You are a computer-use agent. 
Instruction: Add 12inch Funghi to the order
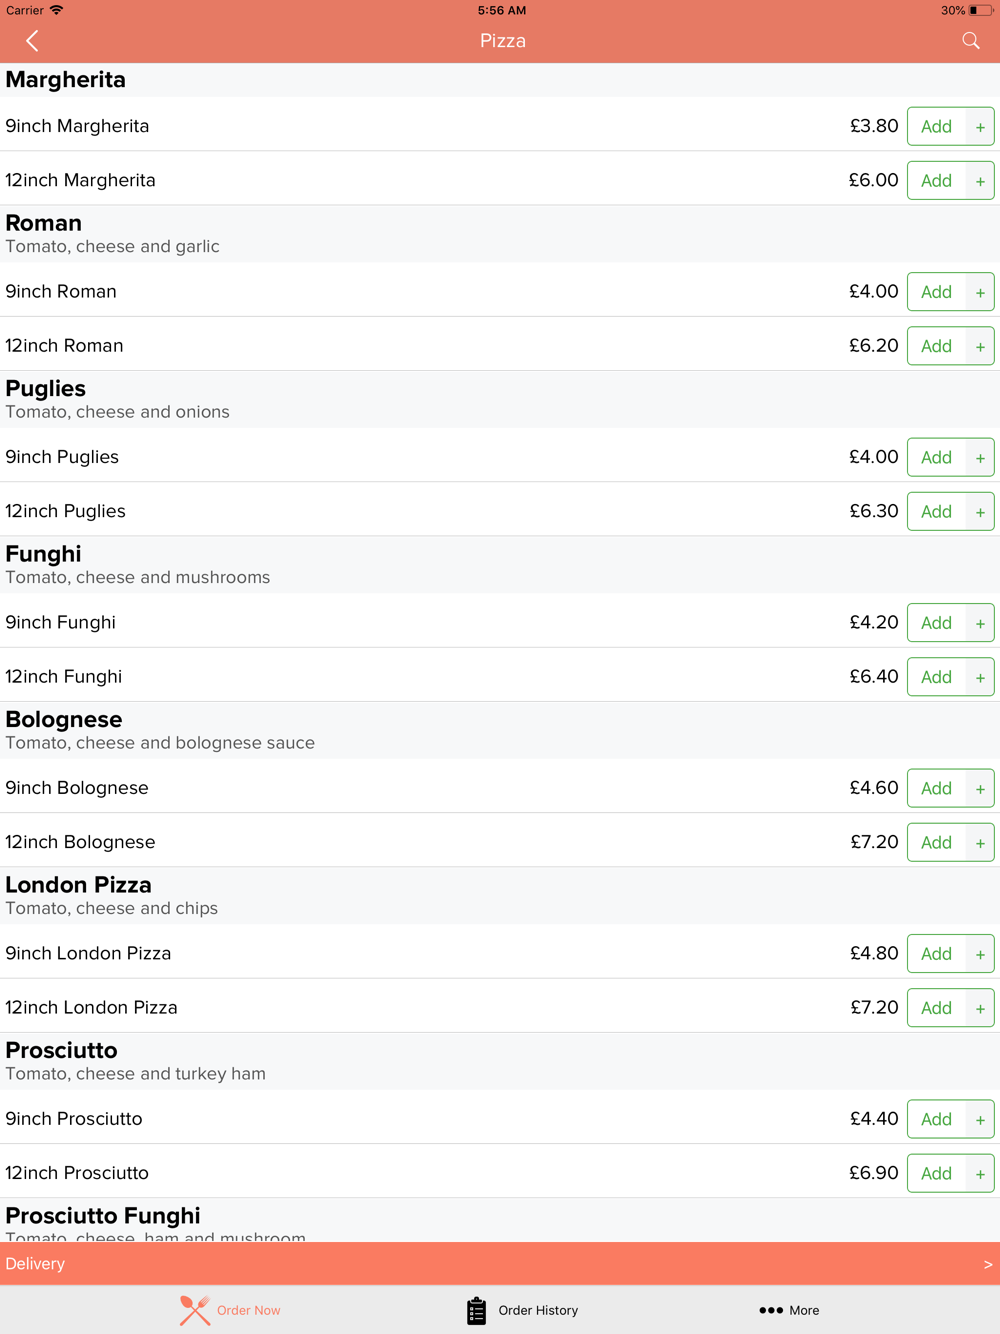coord(937,677)
